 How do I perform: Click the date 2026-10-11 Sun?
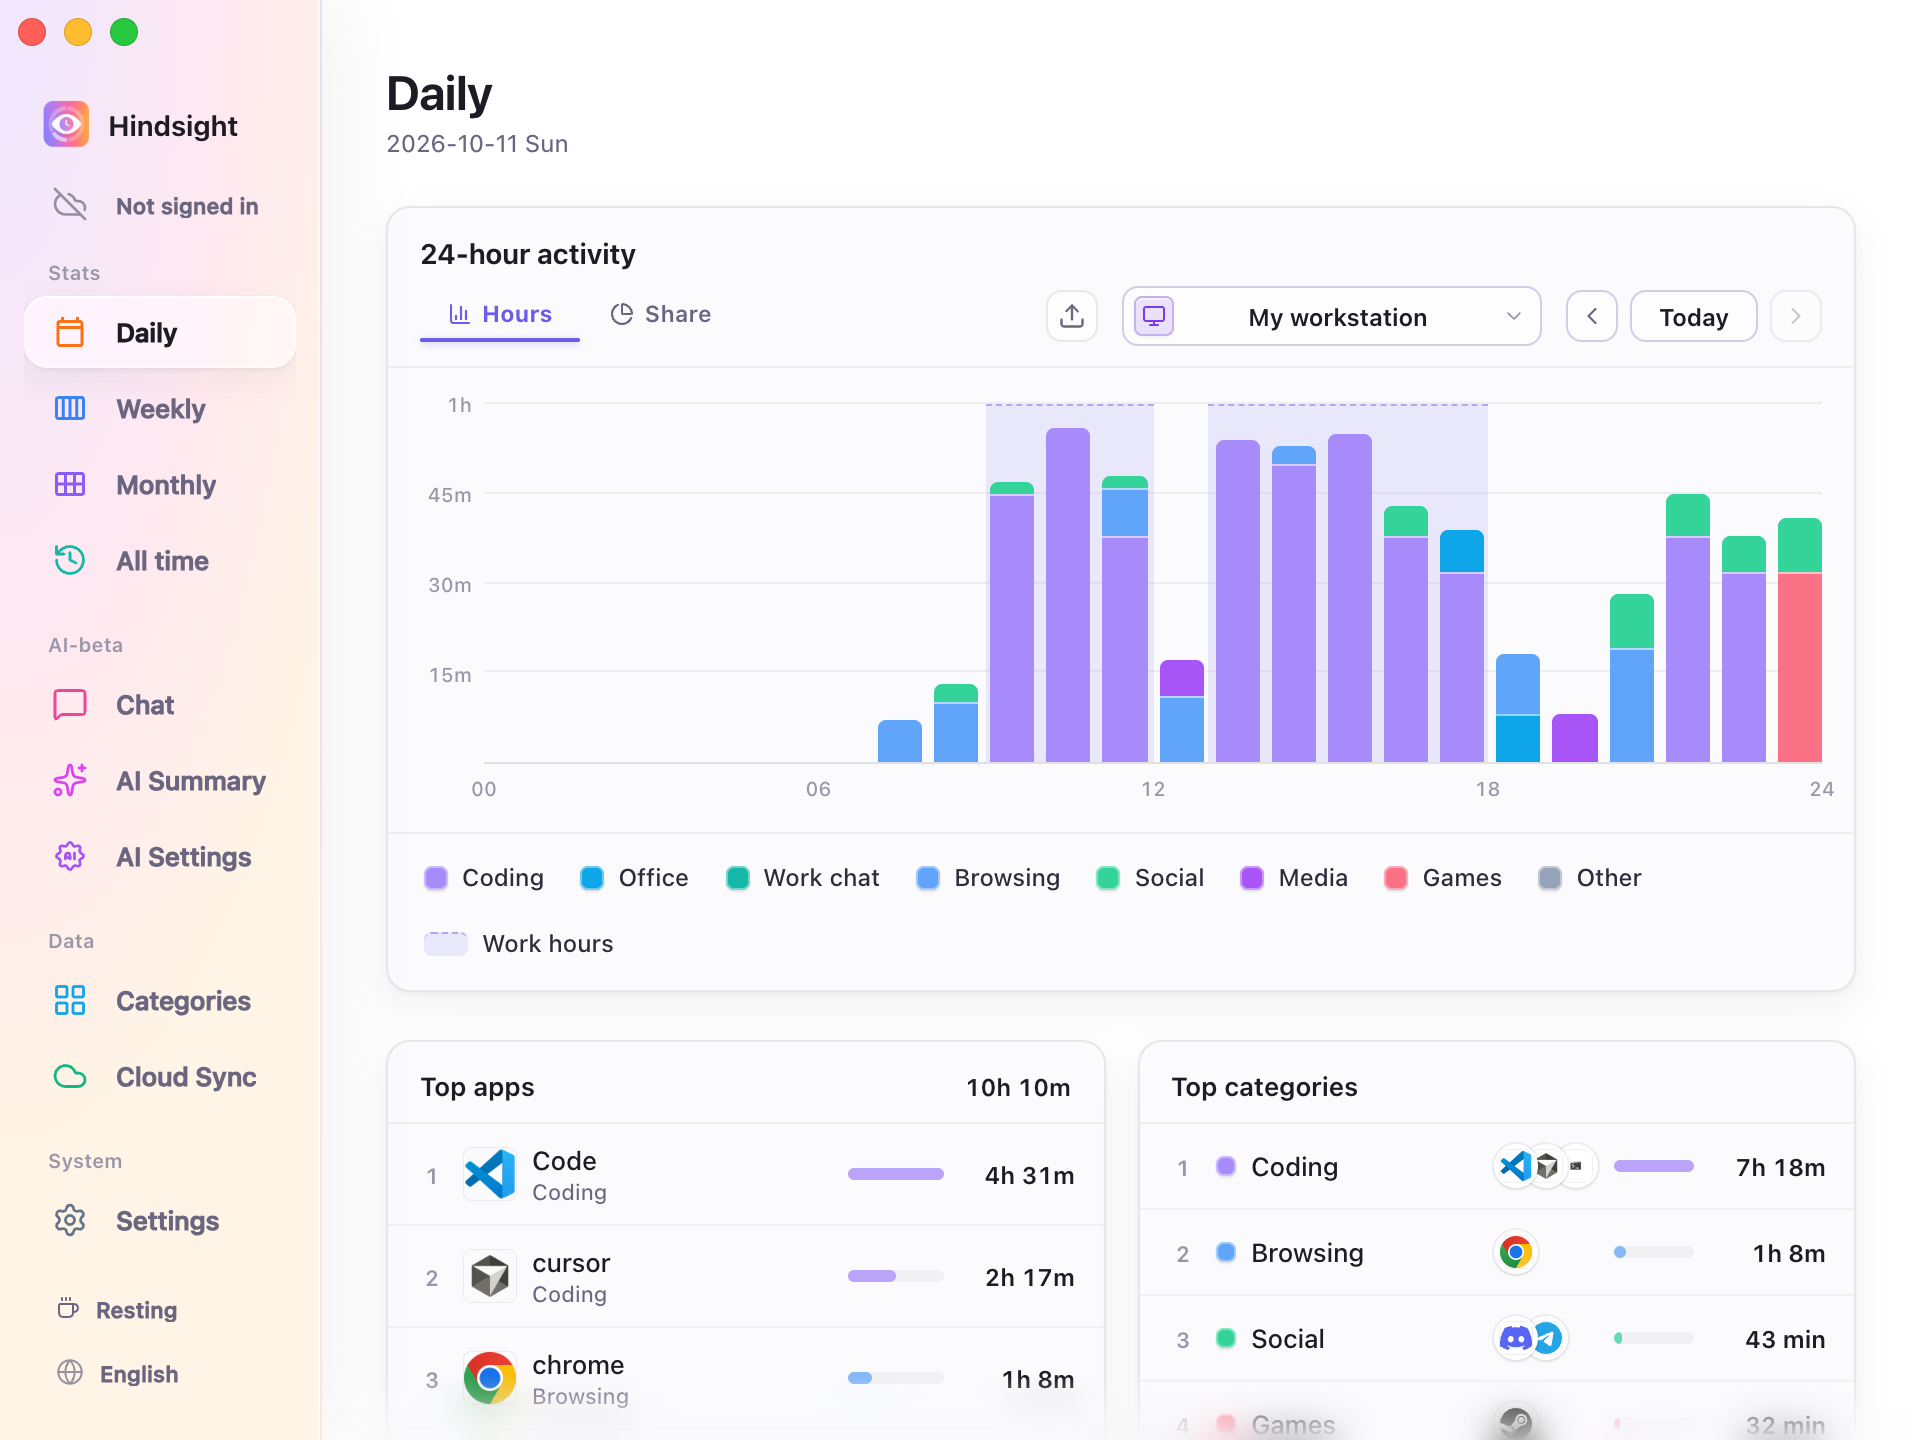click(x=477, y=143)
